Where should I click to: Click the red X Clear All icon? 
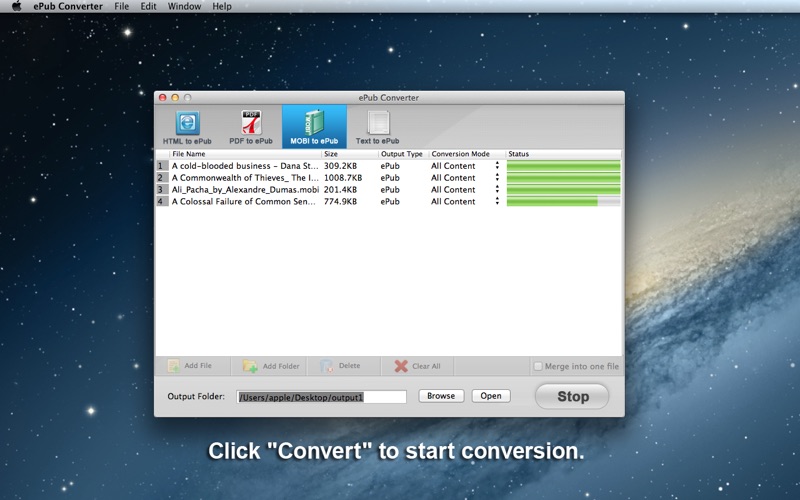[x=401, y=366]
